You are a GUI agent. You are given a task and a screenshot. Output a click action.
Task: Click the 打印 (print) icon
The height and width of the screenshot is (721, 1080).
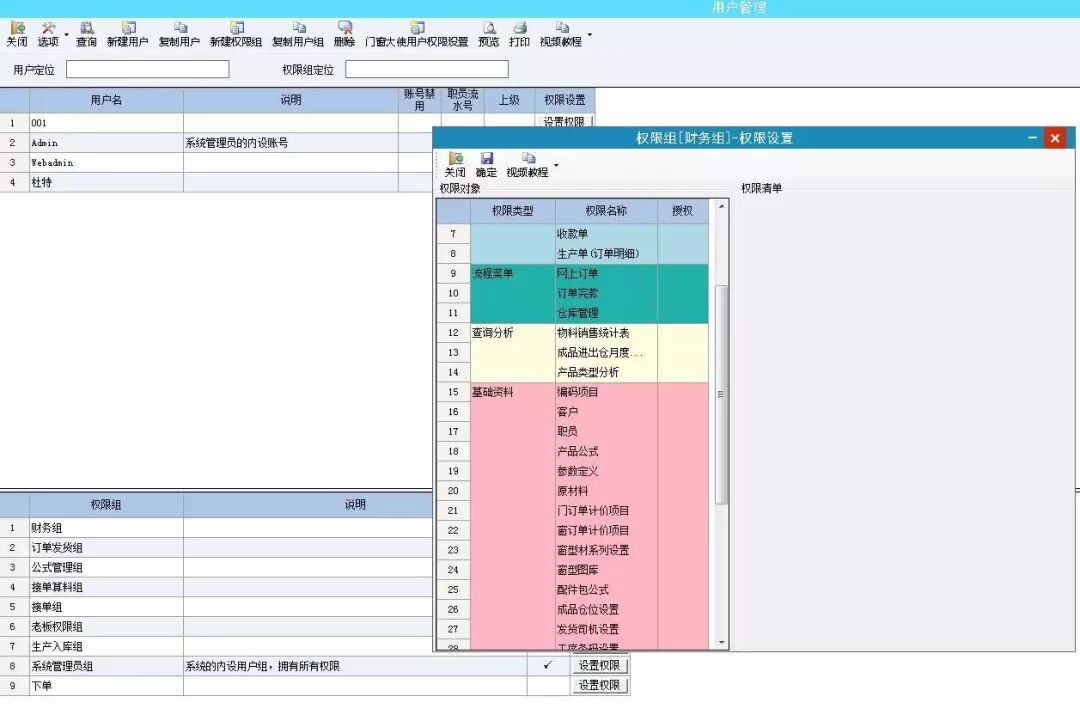(x=519, y=35)
